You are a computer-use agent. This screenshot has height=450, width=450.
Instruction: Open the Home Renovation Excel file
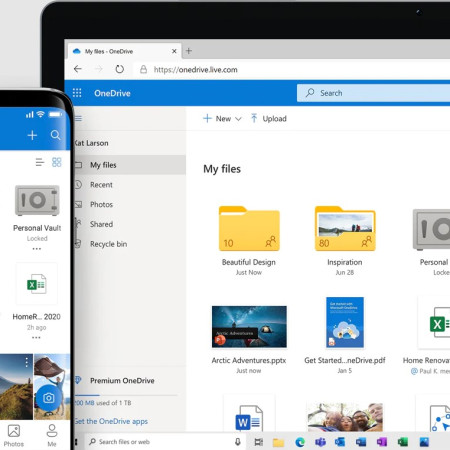(x=434, y=322)
